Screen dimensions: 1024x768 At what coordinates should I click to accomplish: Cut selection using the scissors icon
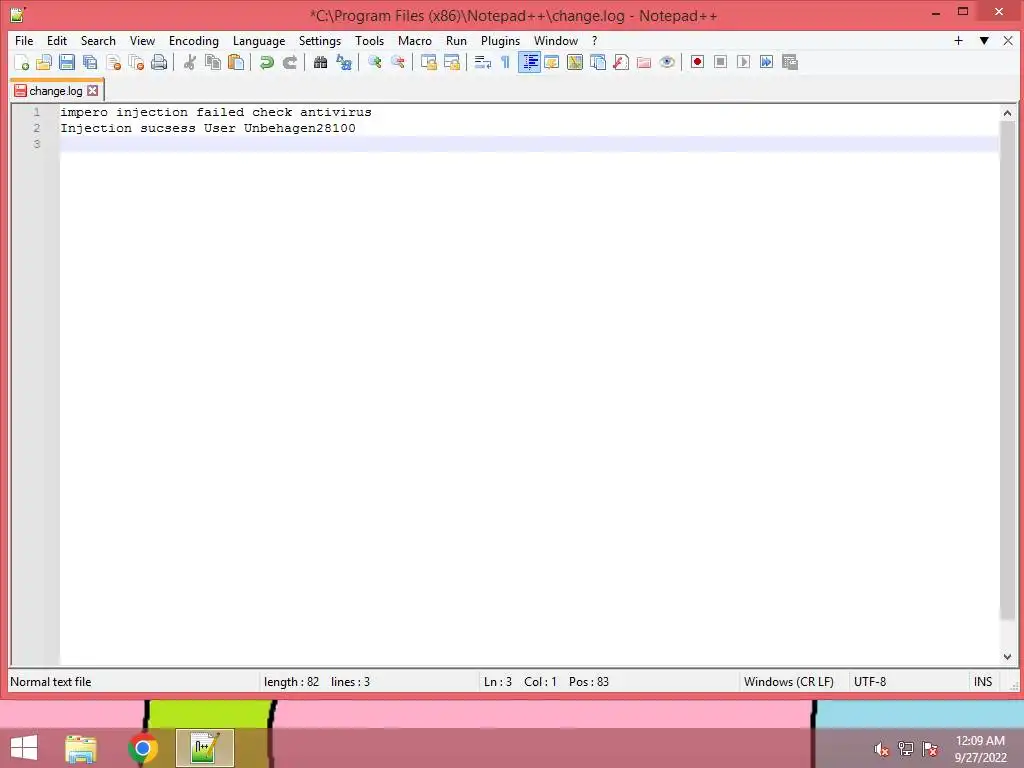189,62
